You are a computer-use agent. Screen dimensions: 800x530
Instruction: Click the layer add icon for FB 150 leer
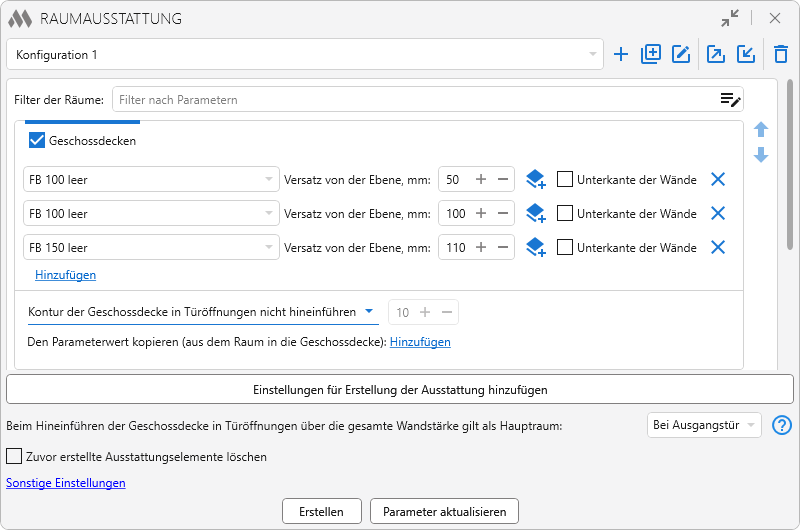pos(536,248)
